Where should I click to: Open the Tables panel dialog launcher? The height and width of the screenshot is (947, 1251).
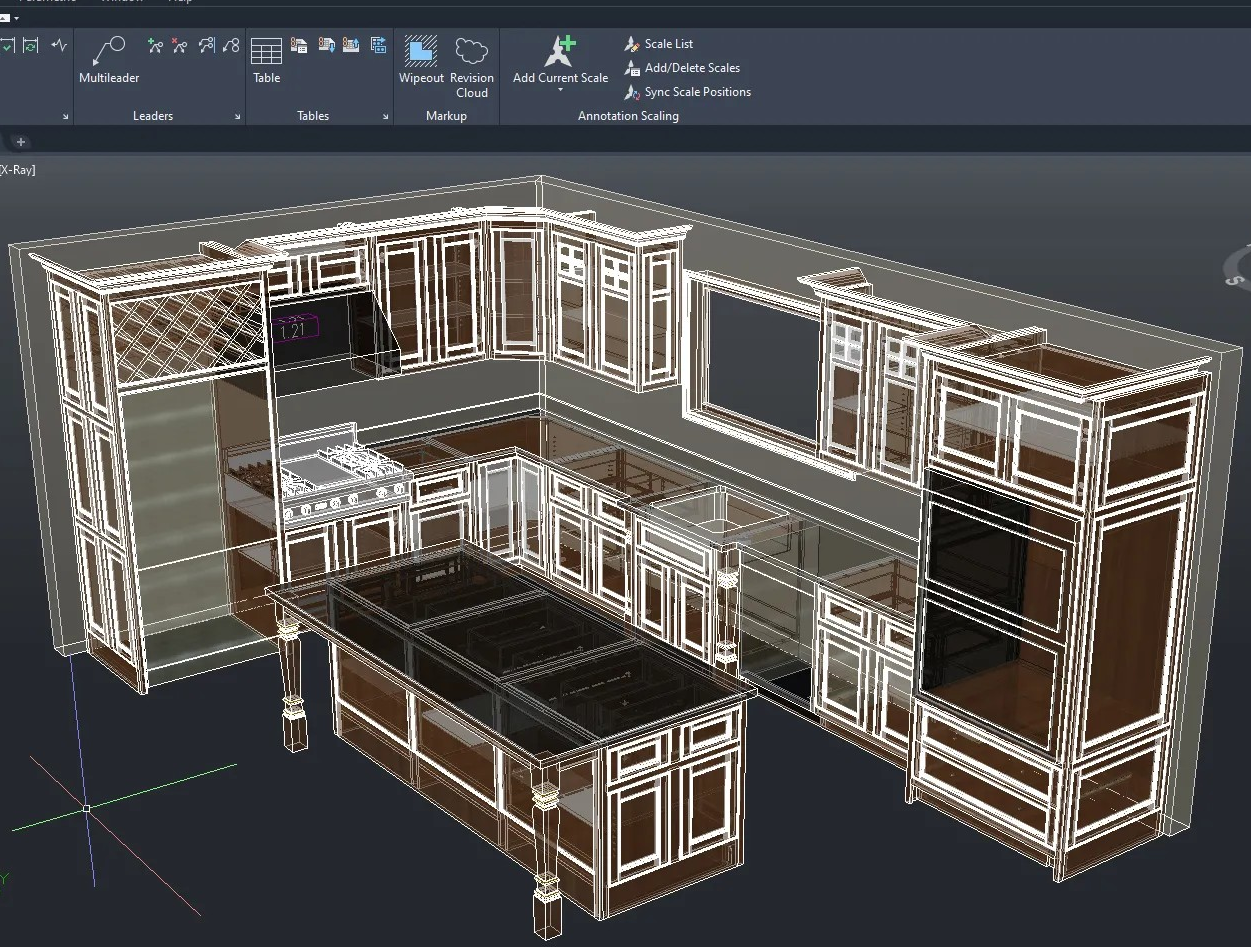(x=387, y=116)
